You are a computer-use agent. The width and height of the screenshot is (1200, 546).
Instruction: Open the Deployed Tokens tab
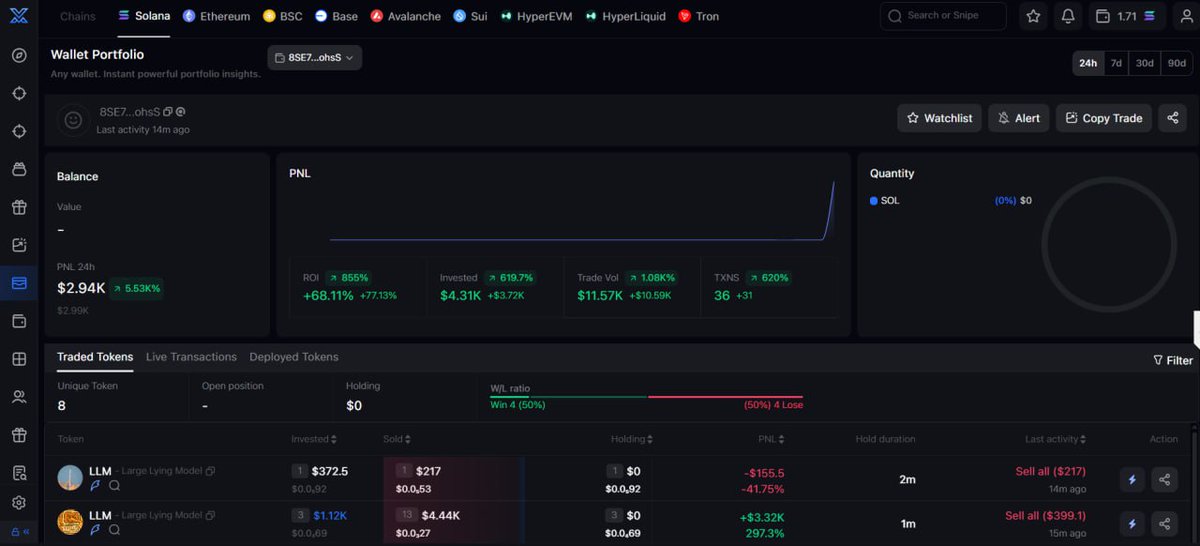294,357
